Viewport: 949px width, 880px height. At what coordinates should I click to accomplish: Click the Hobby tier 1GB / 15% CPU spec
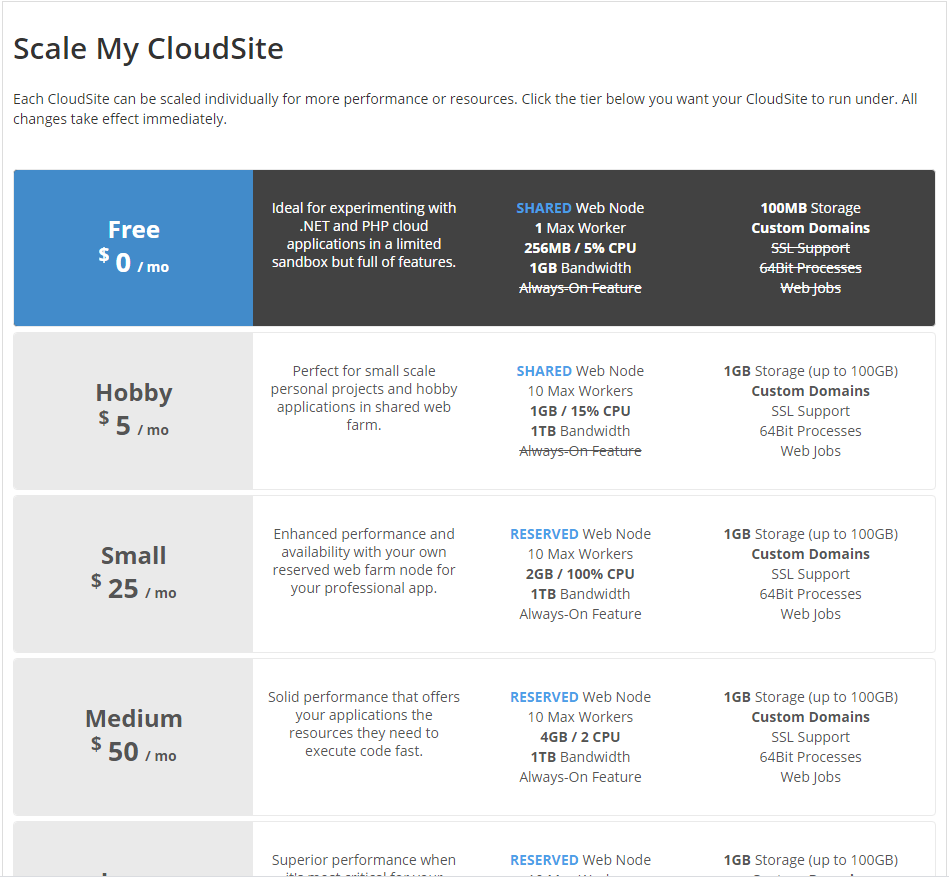coord(580,411)
